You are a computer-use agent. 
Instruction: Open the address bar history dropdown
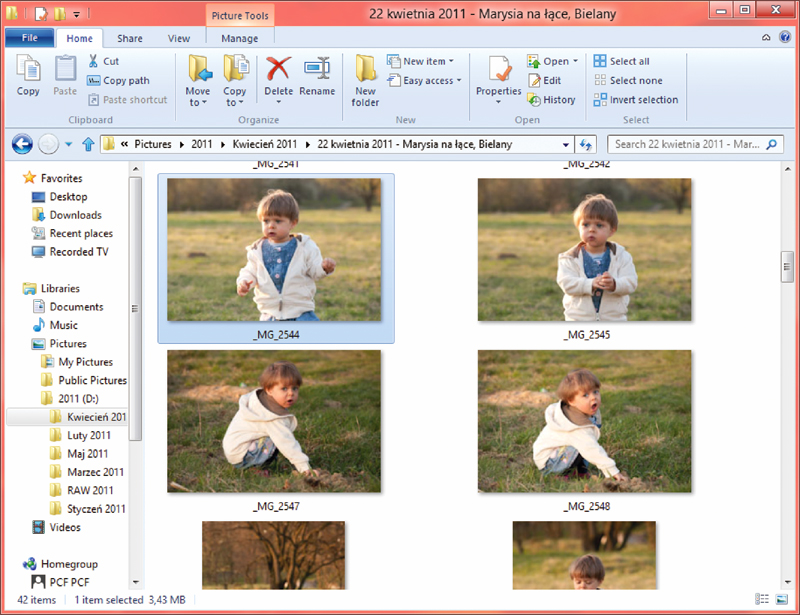click(x=567, y=144)
